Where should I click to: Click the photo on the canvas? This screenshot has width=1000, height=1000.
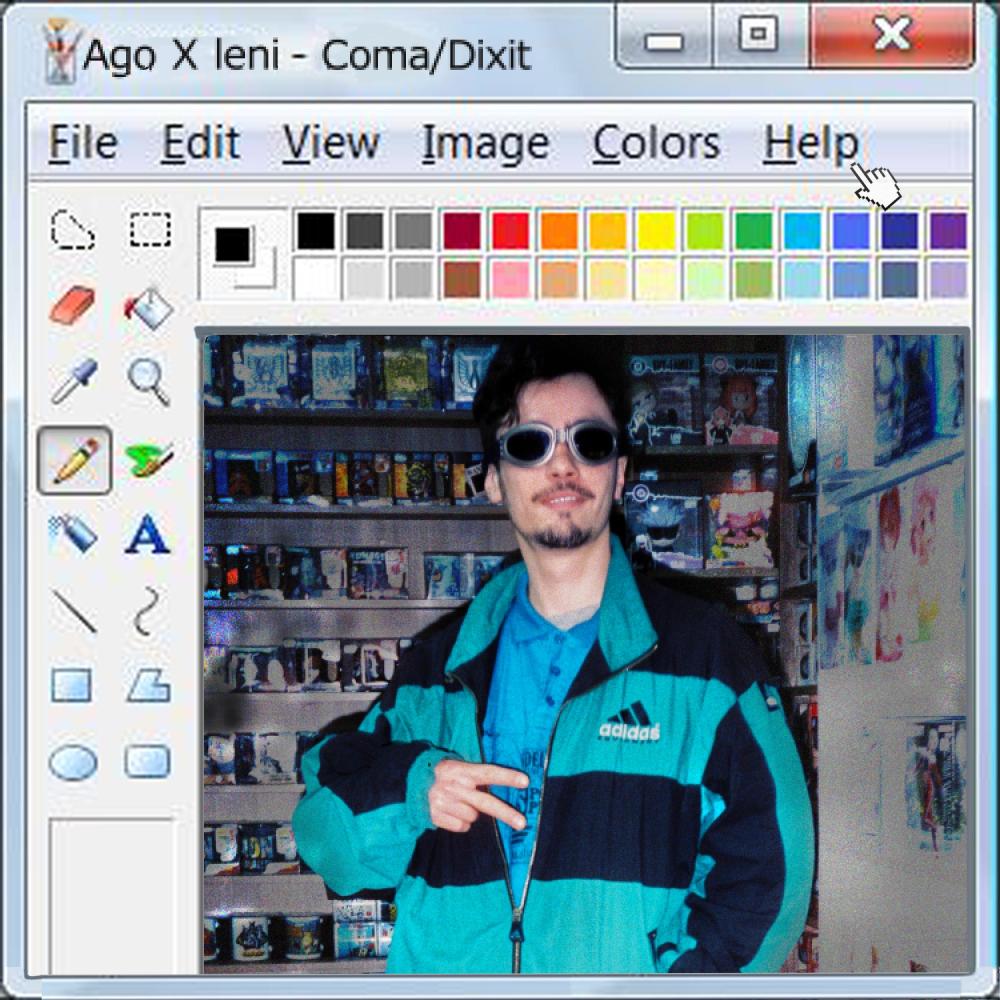pyautogui.click(x=585, y=654)
